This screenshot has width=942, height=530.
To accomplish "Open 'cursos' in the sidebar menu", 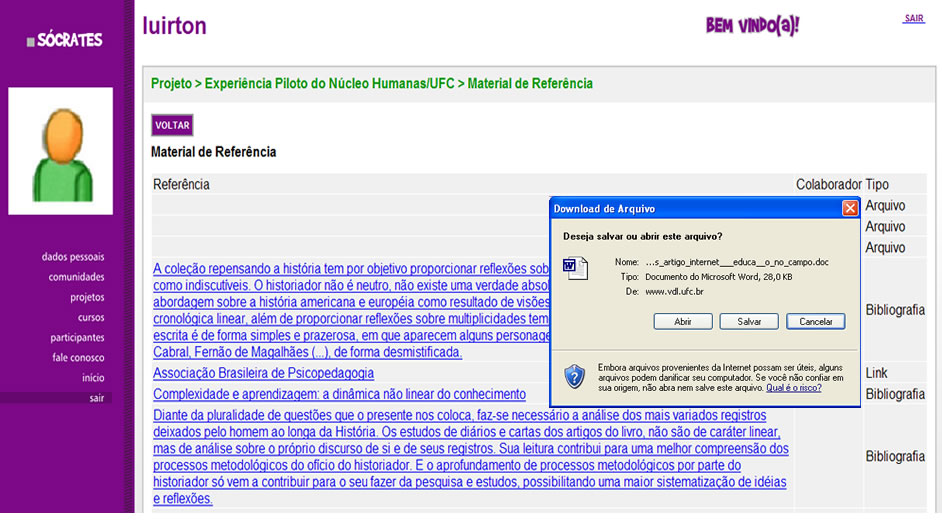I will [91, 317].
